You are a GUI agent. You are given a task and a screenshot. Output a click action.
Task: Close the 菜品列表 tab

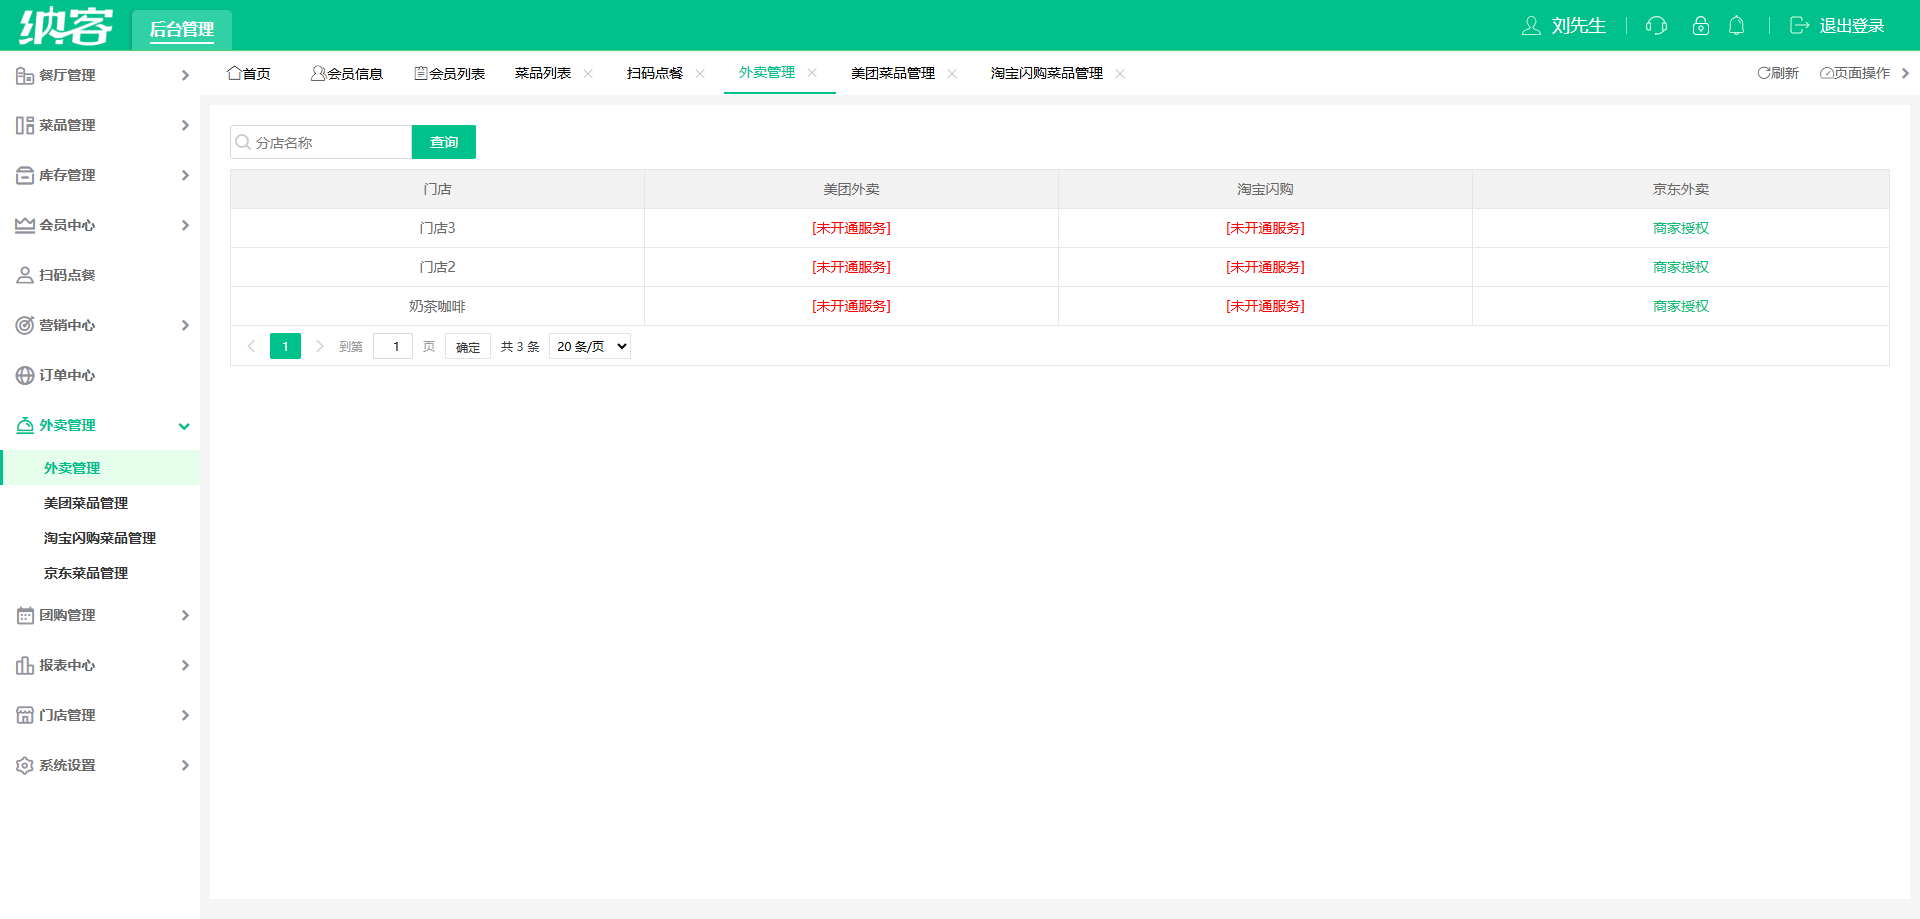point(588,73)
